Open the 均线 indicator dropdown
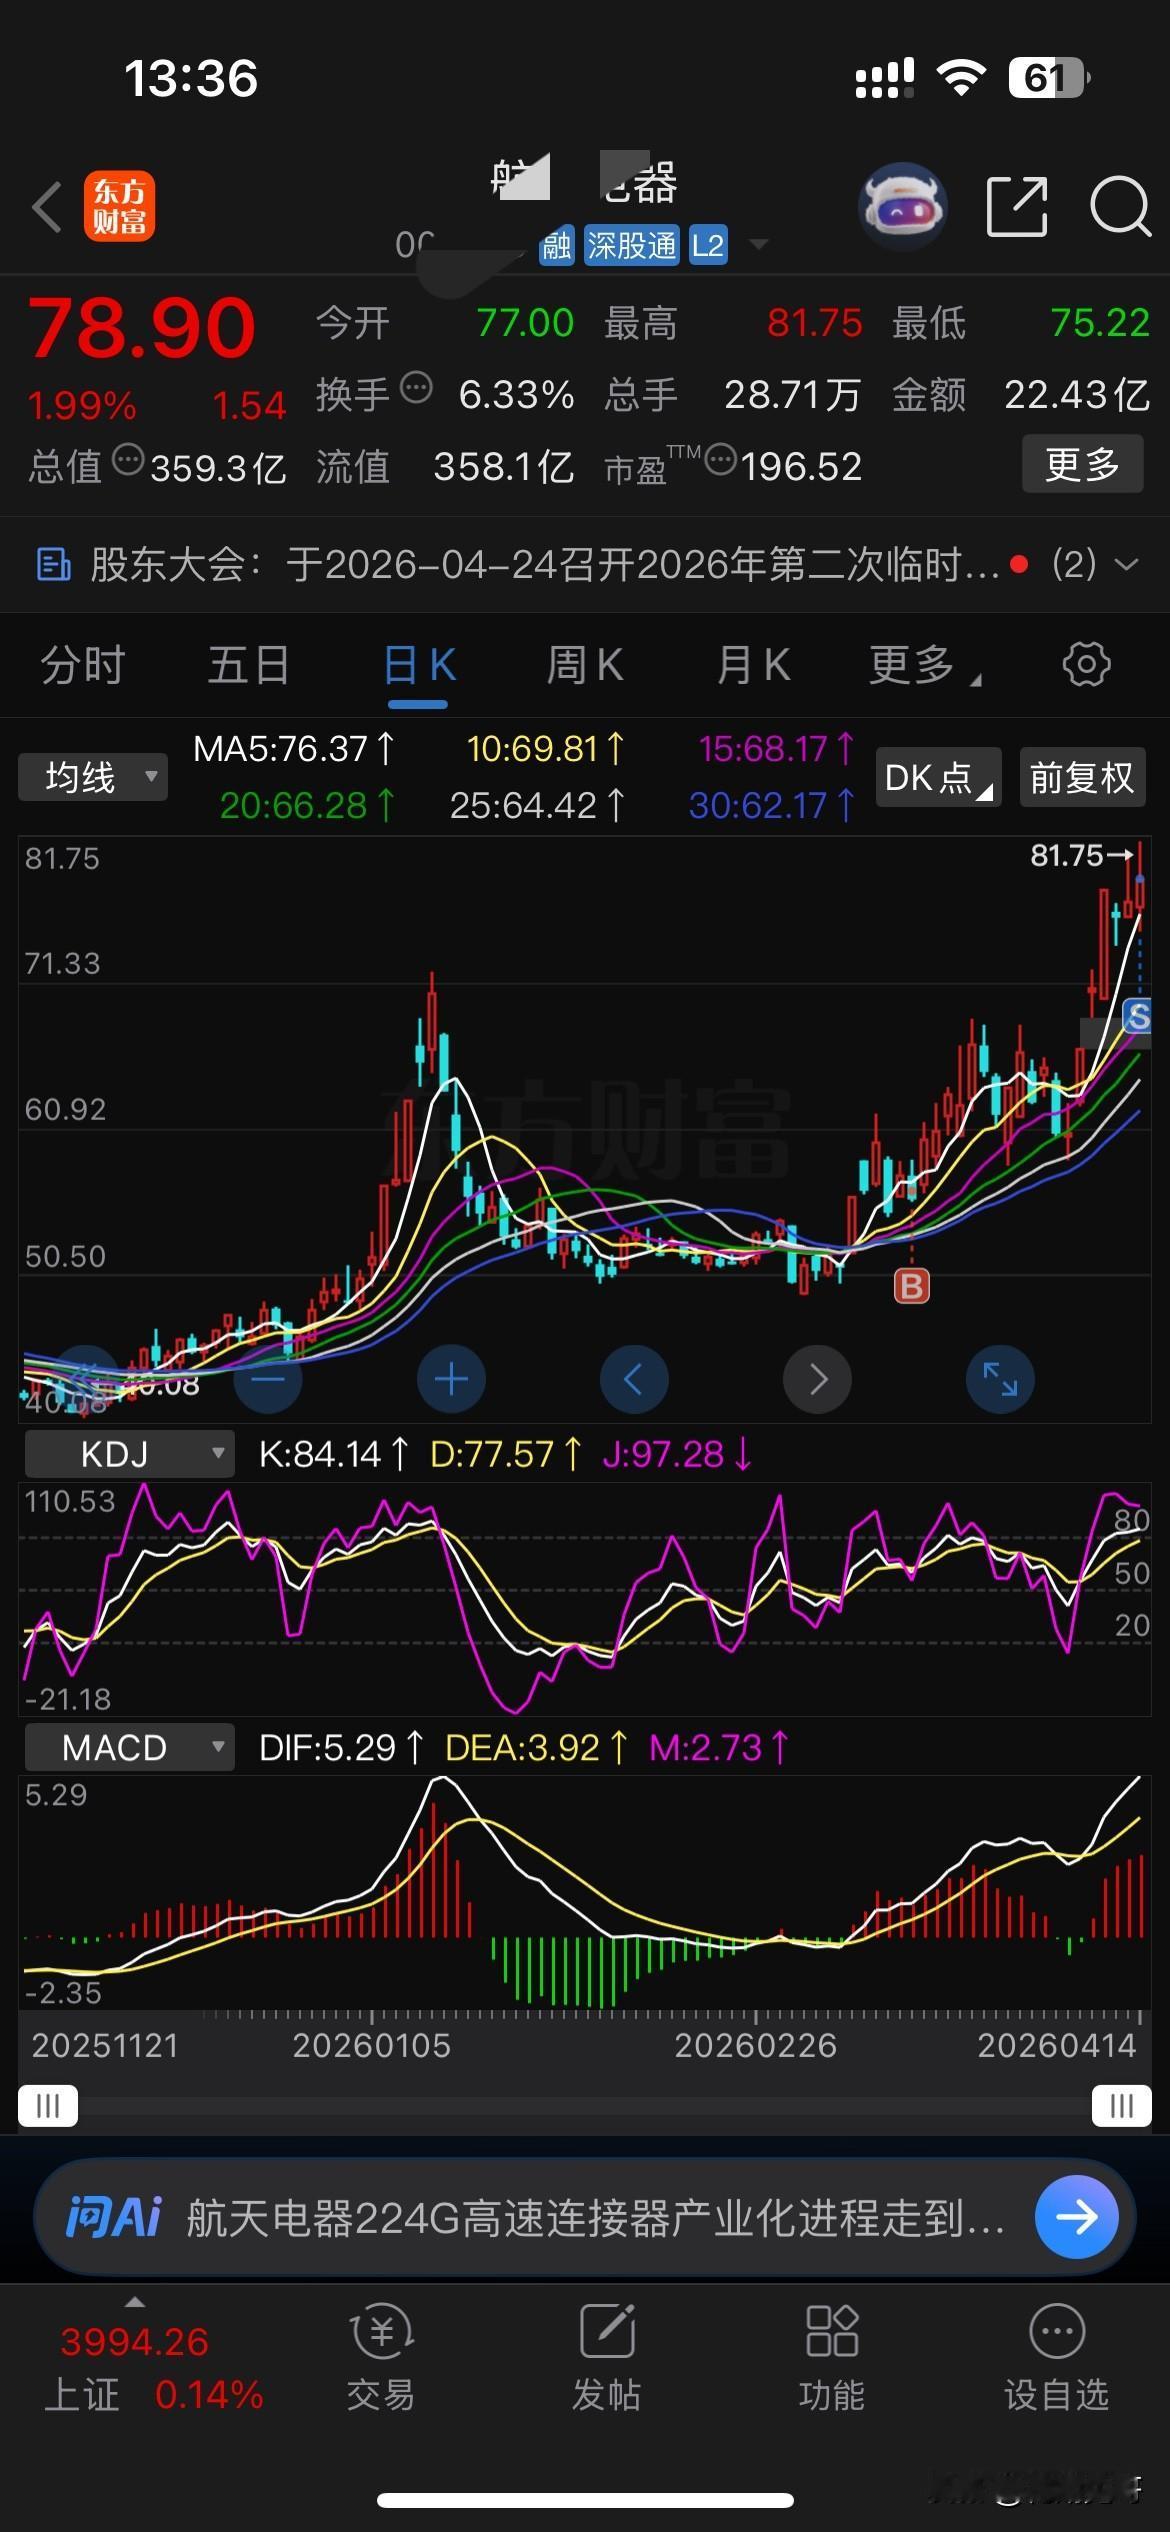The image size is (1170, 2532). click(x=93, y=777)
